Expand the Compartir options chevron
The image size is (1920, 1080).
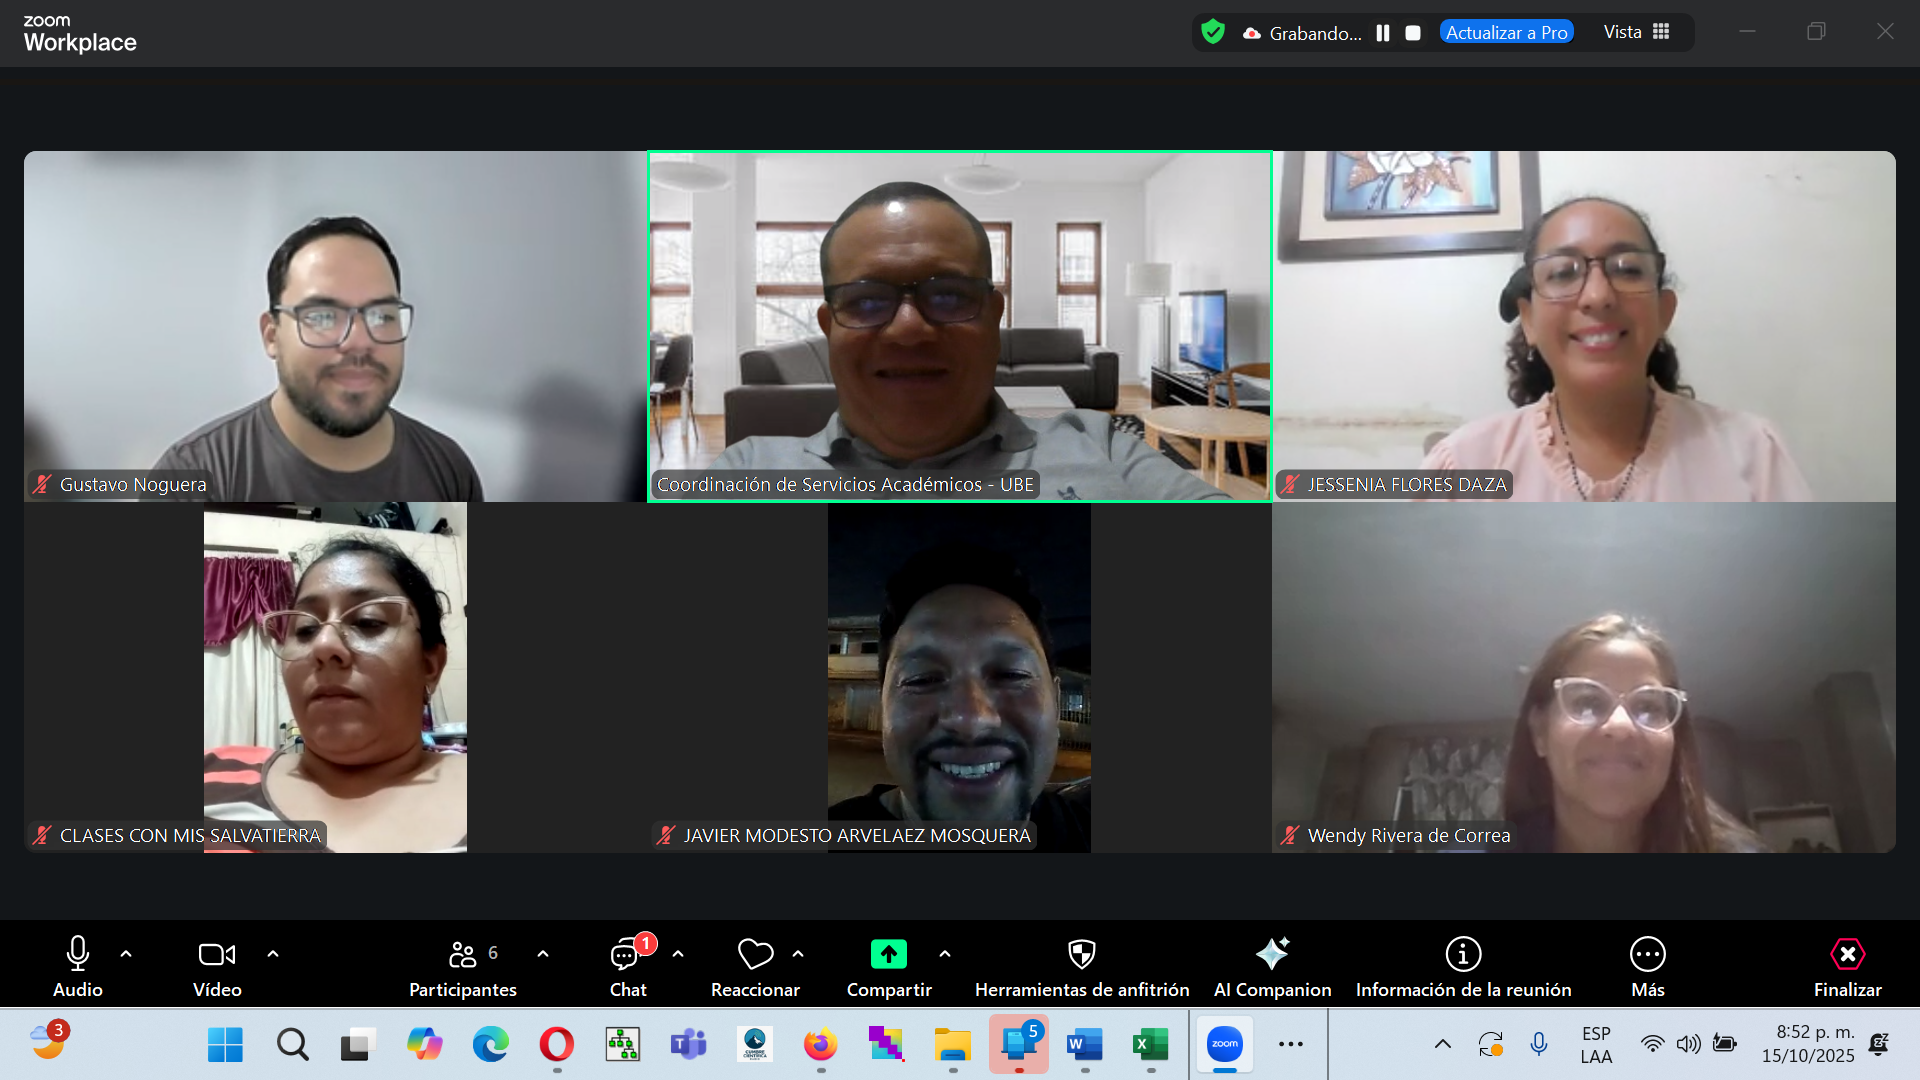click(x=945, y=954)
